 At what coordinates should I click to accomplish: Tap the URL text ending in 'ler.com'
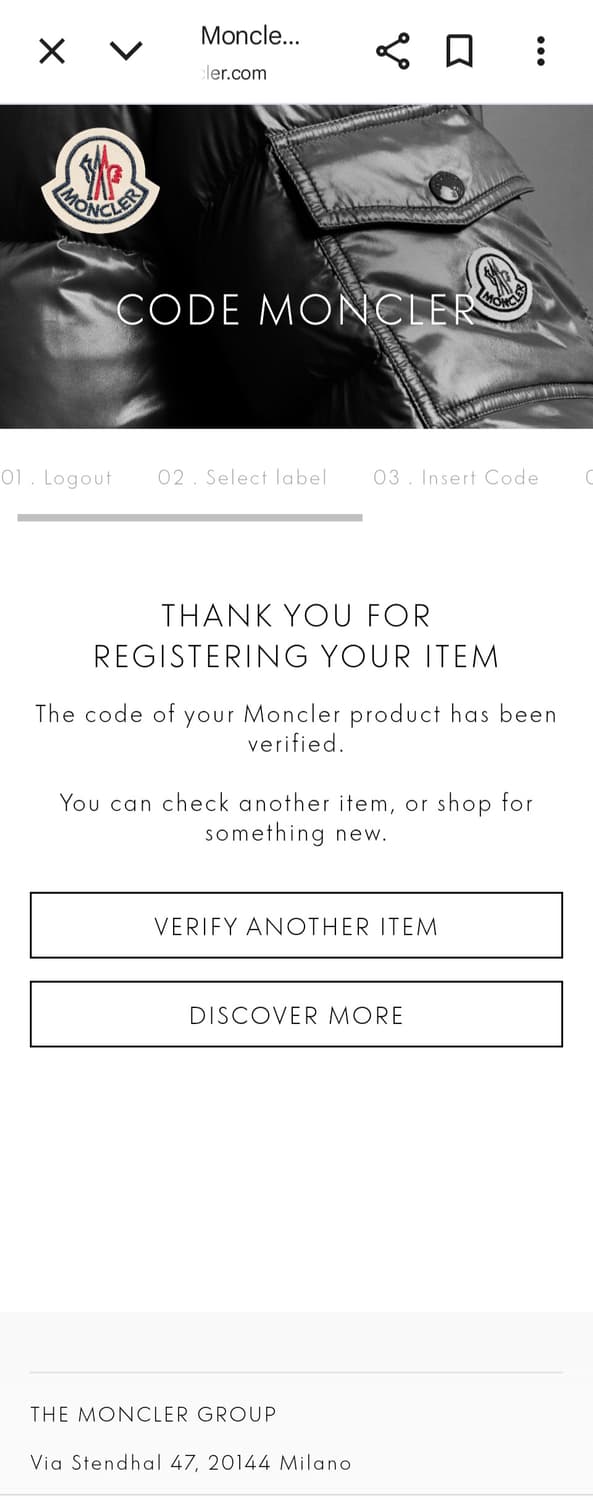point(235,73)
